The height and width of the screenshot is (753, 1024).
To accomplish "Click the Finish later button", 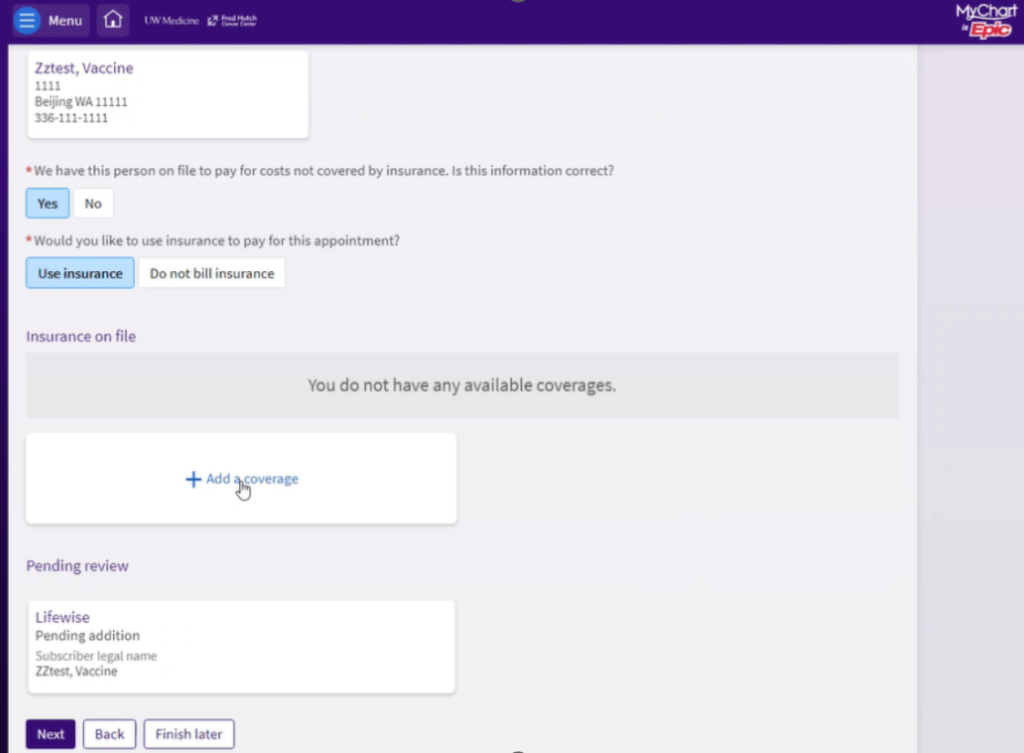I will tap(189, 734).
